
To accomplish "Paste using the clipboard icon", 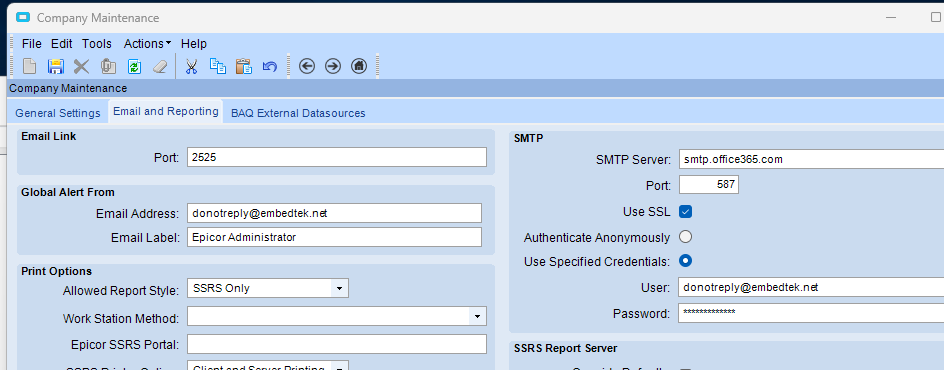I will coord(243,66).
